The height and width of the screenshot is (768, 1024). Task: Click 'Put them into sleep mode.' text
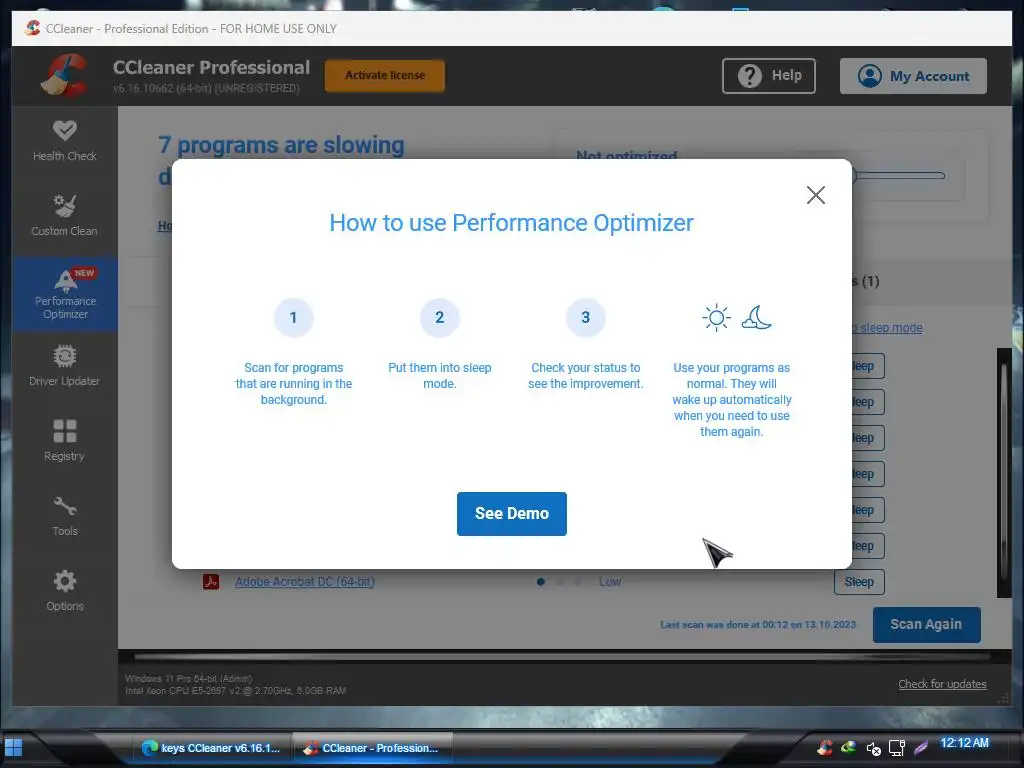(x=440, y=376)
